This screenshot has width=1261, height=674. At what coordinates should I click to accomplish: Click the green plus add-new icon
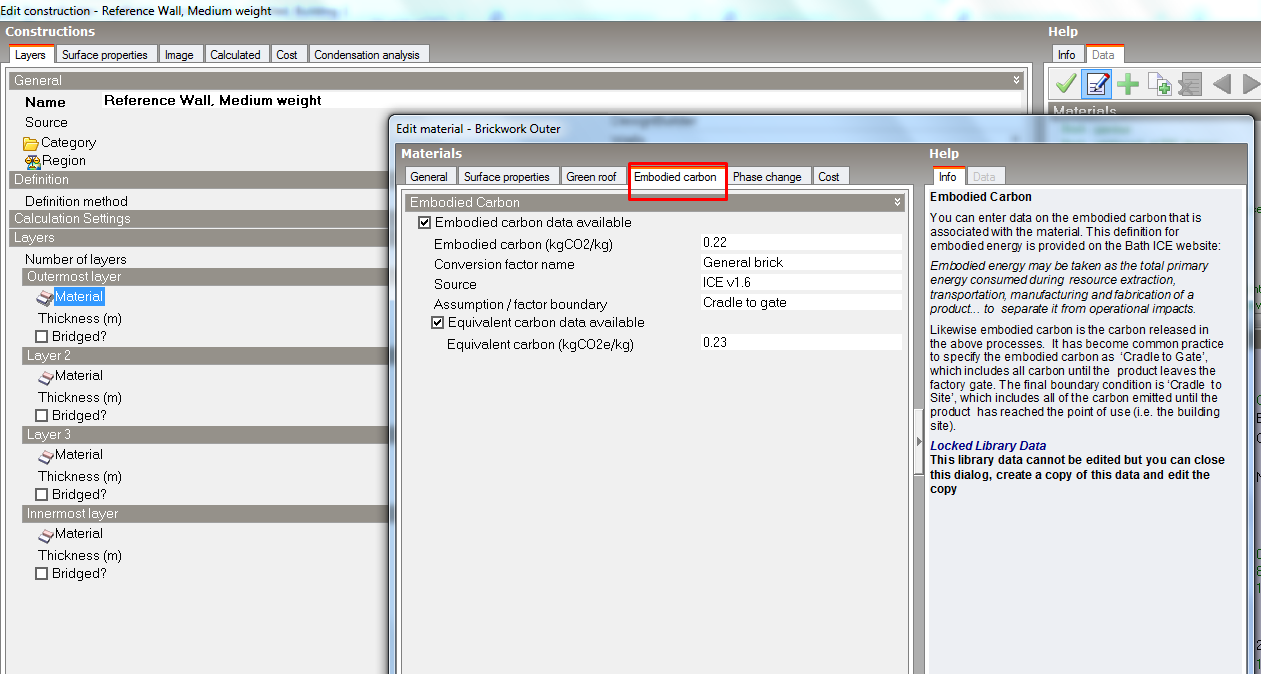[1128, 83]
